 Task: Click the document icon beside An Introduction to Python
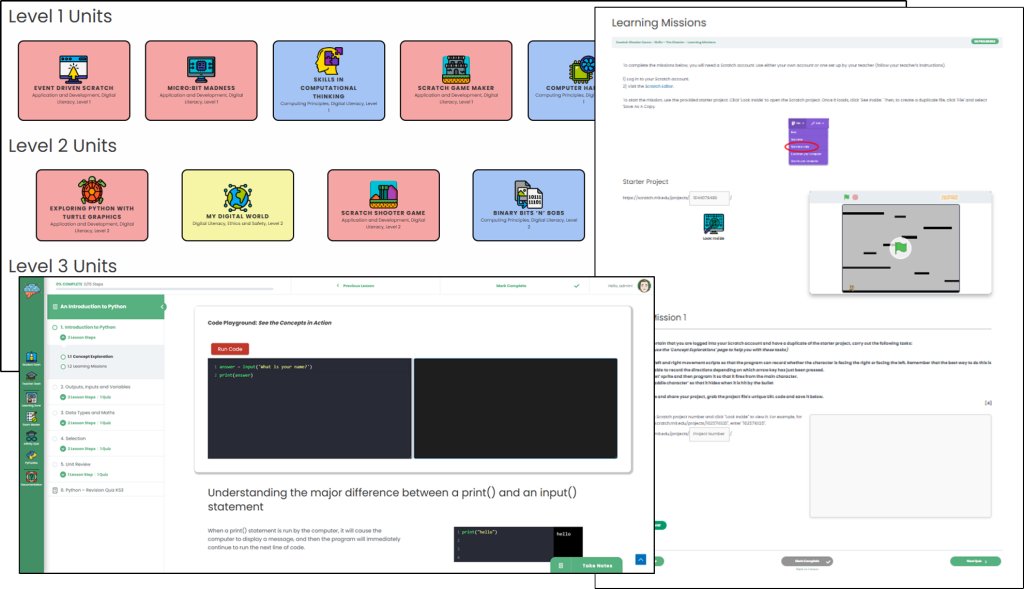coord(55,306)
